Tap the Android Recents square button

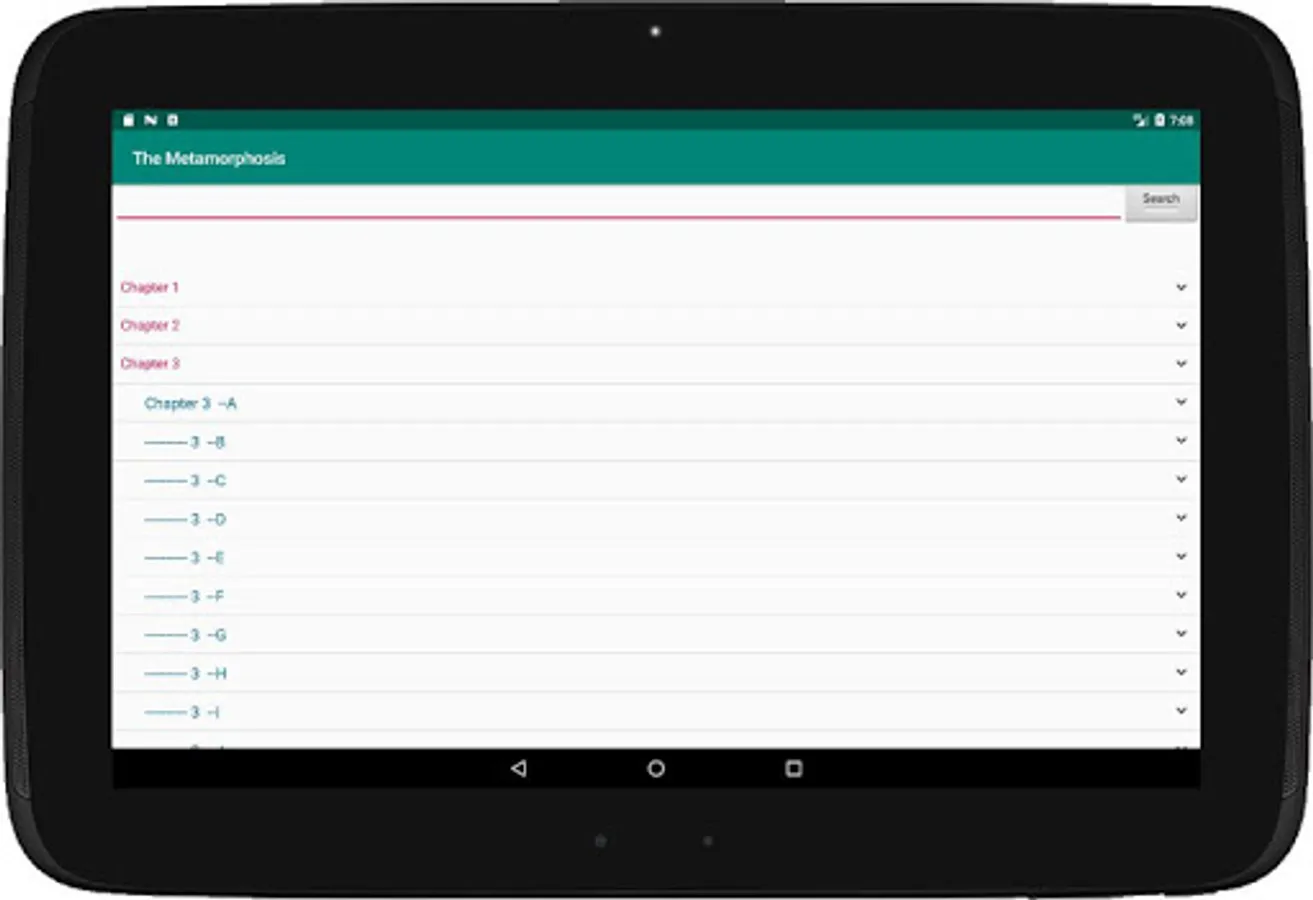coord(794,768)
